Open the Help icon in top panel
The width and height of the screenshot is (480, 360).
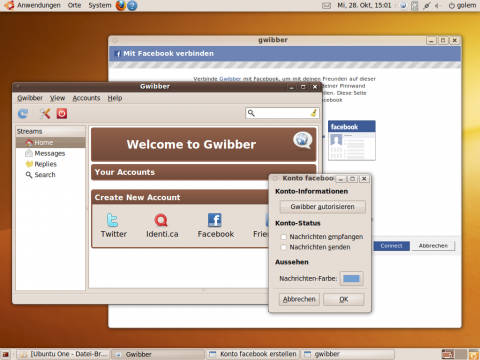(x=132, y=5)
